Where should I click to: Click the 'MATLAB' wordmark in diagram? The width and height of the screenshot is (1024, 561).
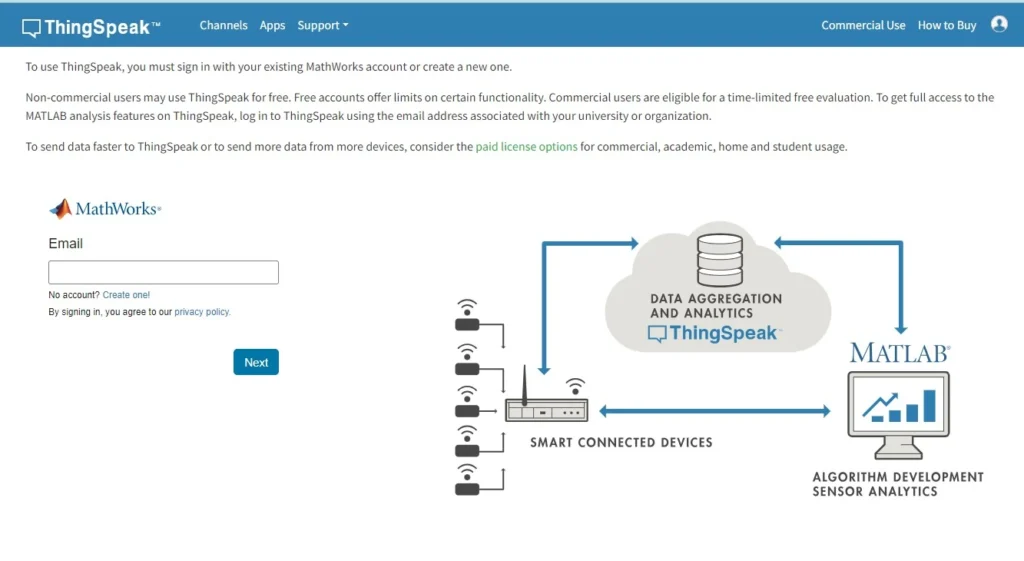900,353
